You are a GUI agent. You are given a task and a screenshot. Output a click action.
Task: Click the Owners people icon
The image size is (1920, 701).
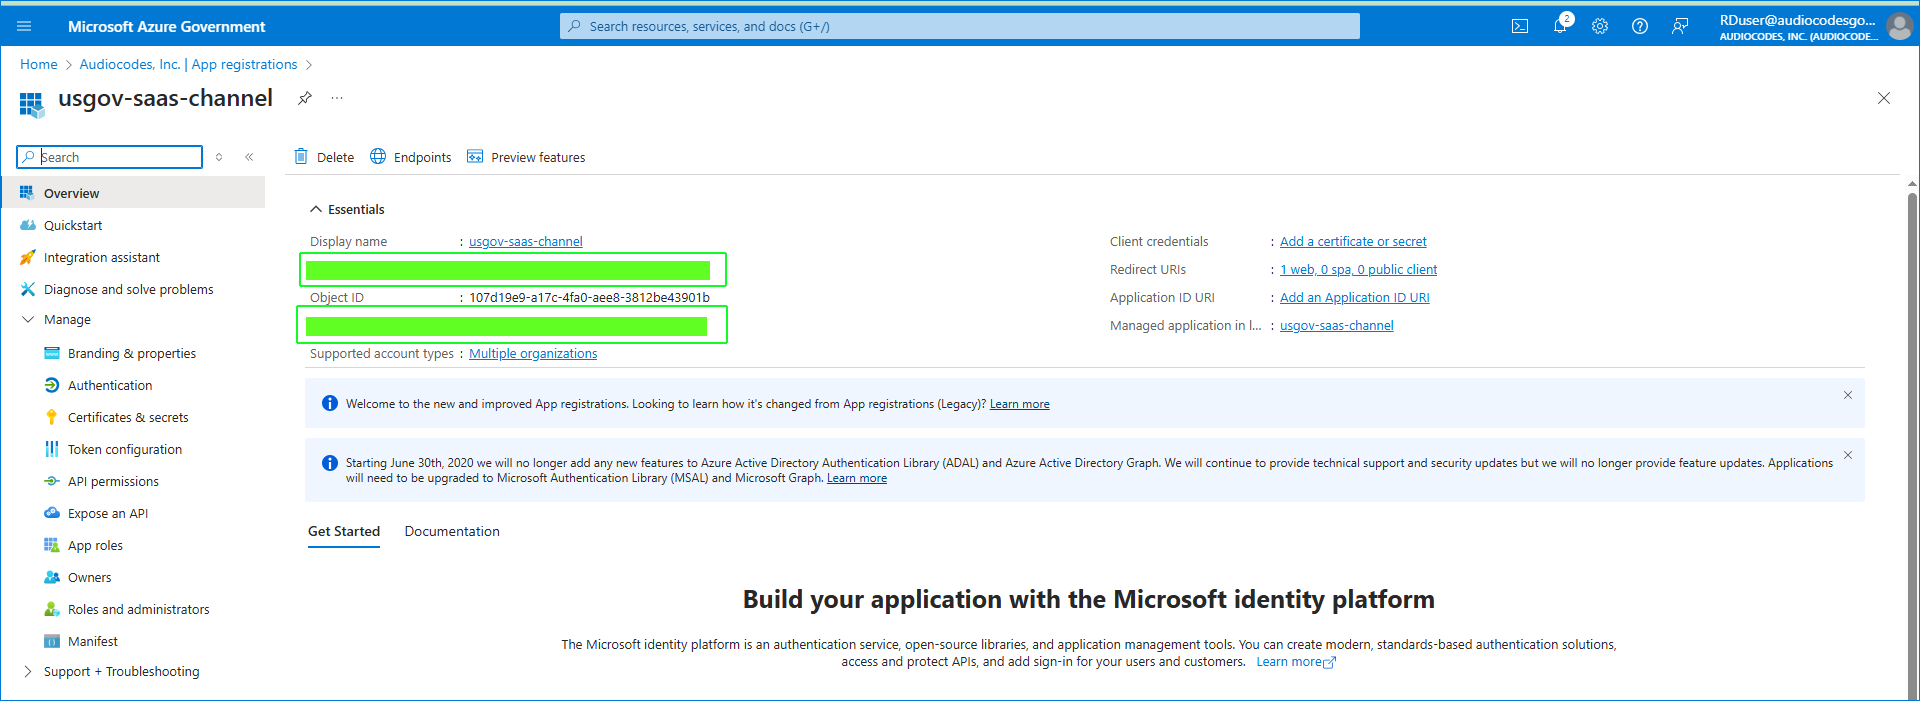pos(52,577)
